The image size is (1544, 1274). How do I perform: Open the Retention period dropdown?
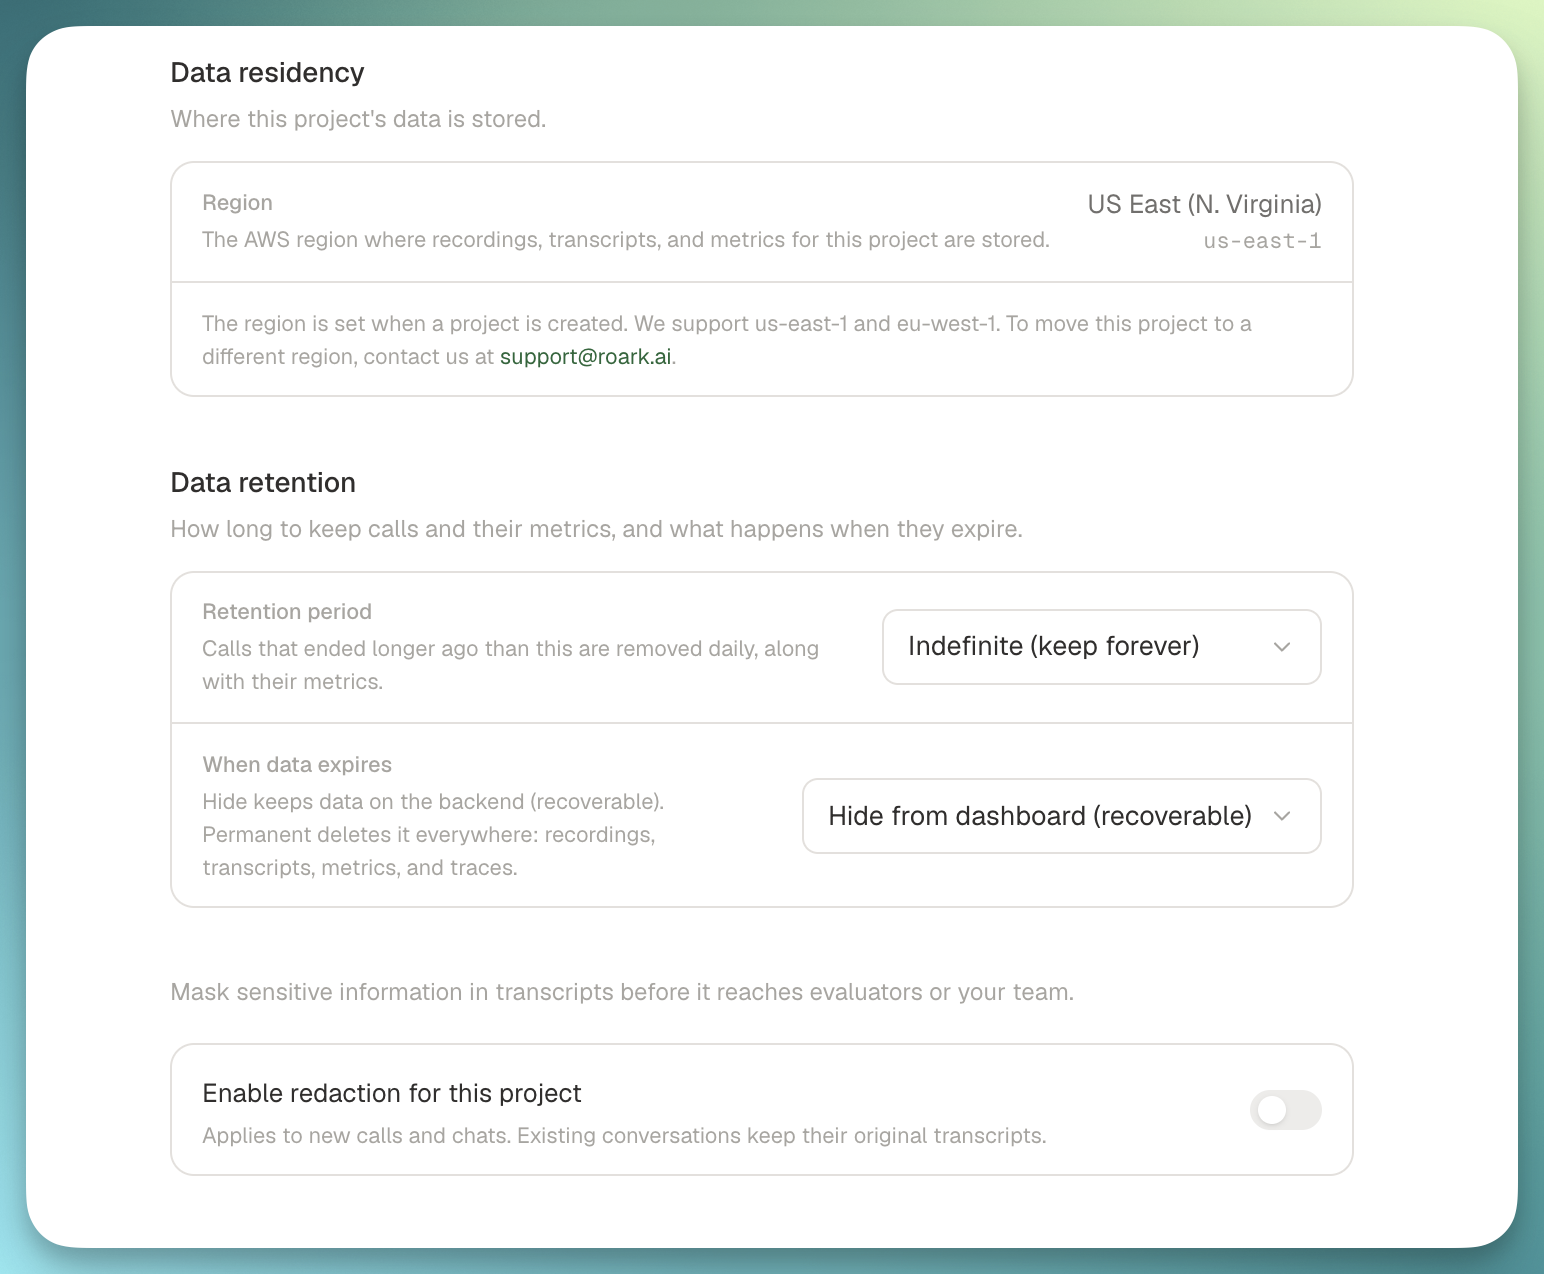(x=1101, y=647)
